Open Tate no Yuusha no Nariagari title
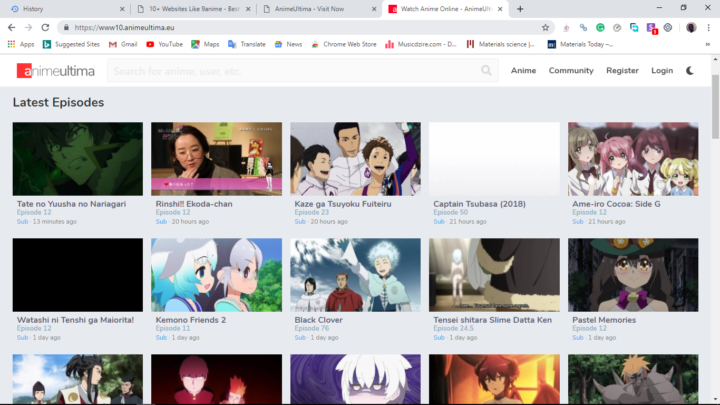Screen dimensions: 720x405 pyautogui.click(x=71, y=204)
